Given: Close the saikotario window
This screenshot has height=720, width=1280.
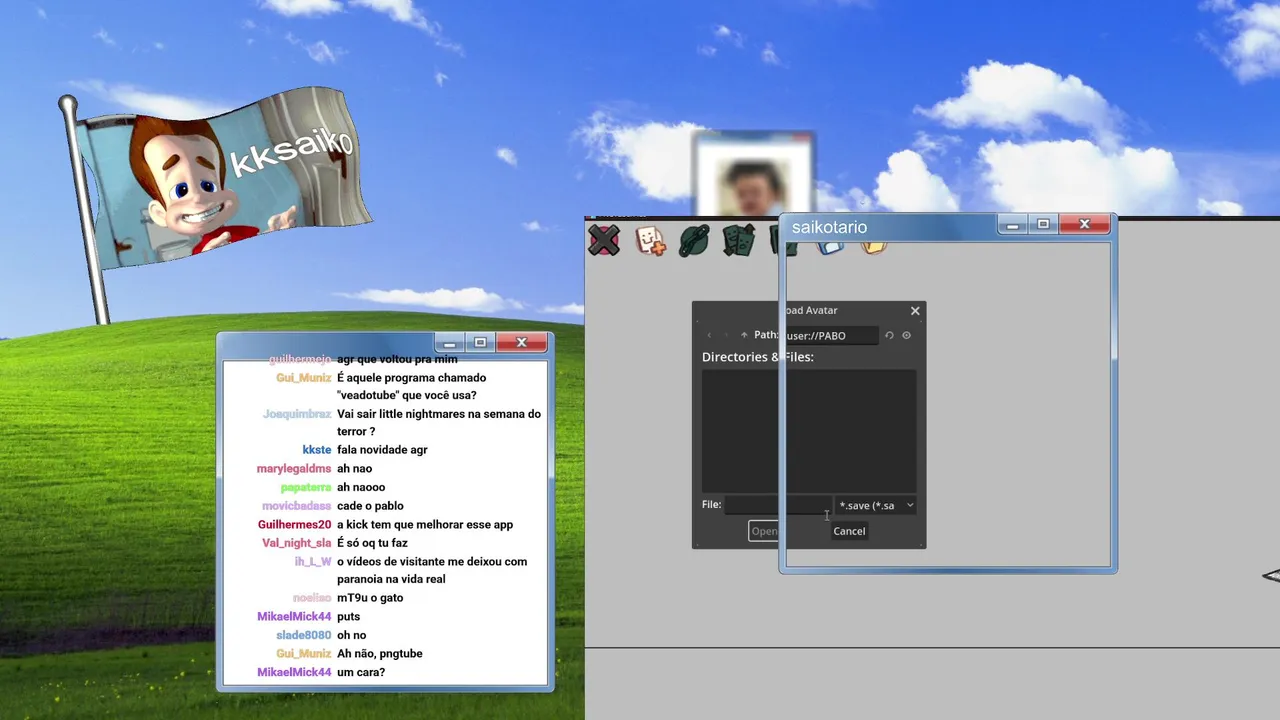Looking at the screenshot, I should (x=1084, y=225).
